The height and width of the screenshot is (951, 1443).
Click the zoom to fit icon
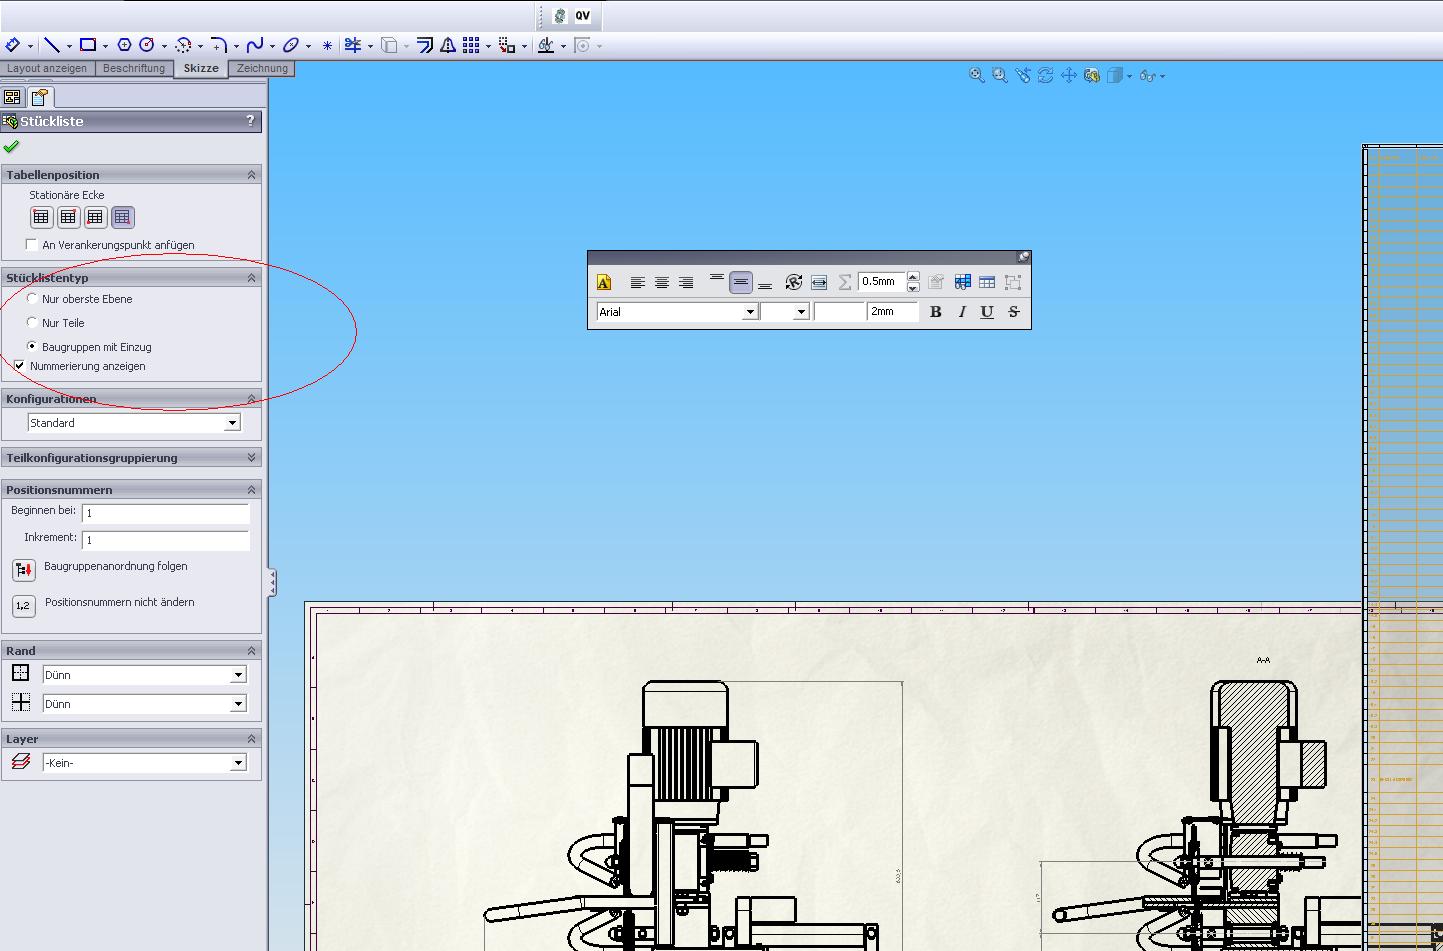coord(977,76)
